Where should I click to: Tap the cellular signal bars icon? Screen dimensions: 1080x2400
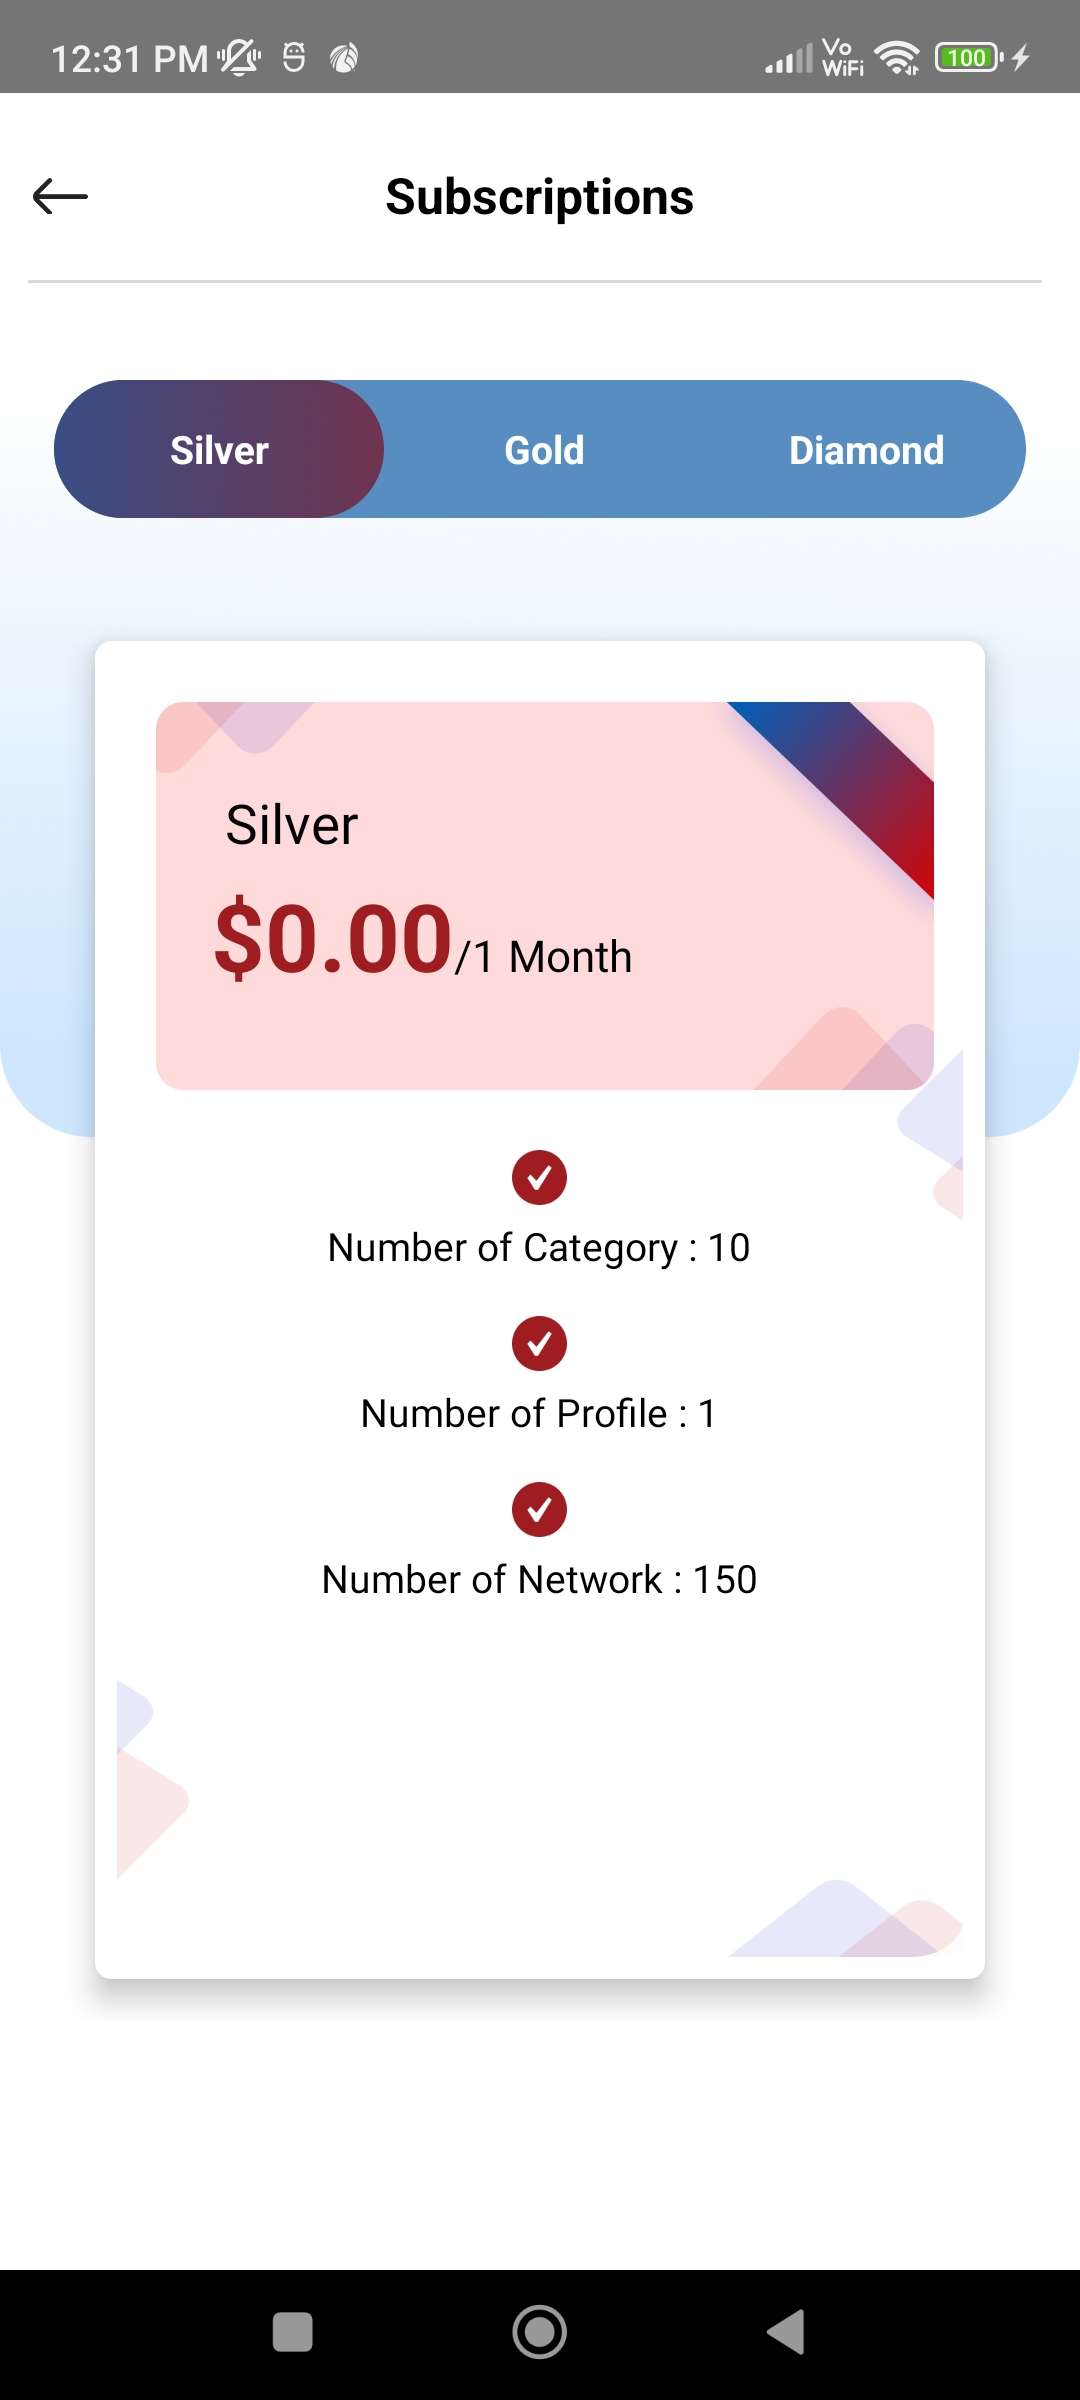[x=789, y=59]
